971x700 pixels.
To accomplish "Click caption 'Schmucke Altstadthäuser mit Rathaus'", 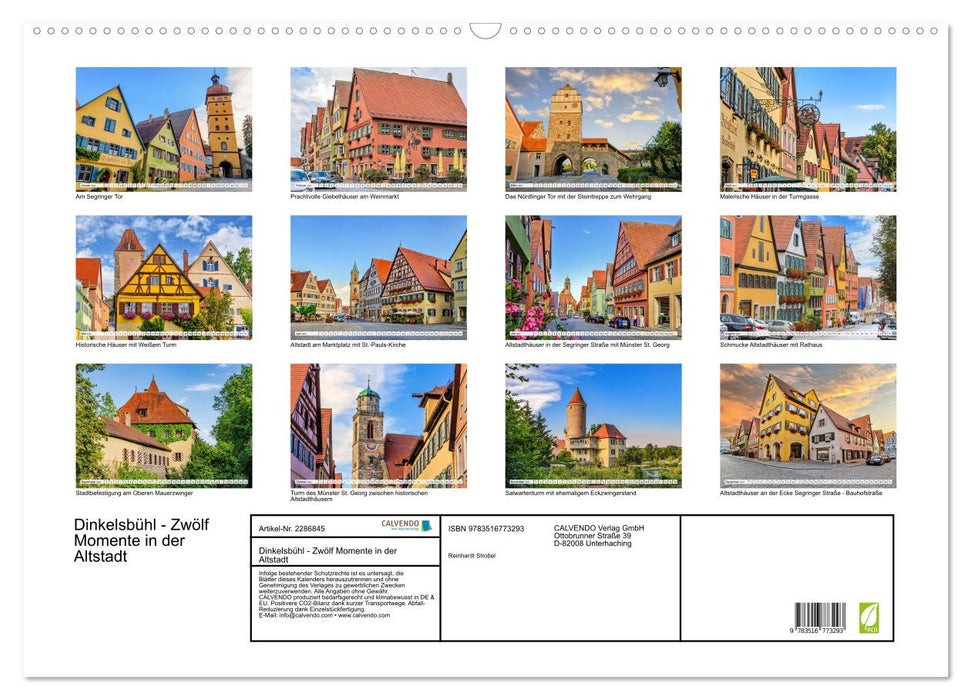I will point(771,344).
